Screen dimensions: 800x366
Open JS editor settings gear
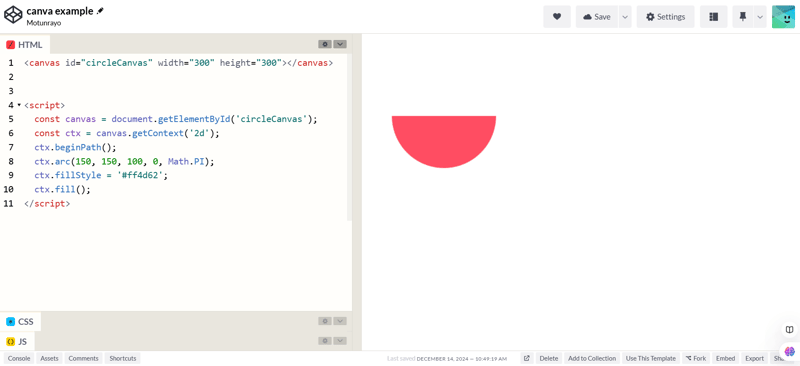click(325, 340)
